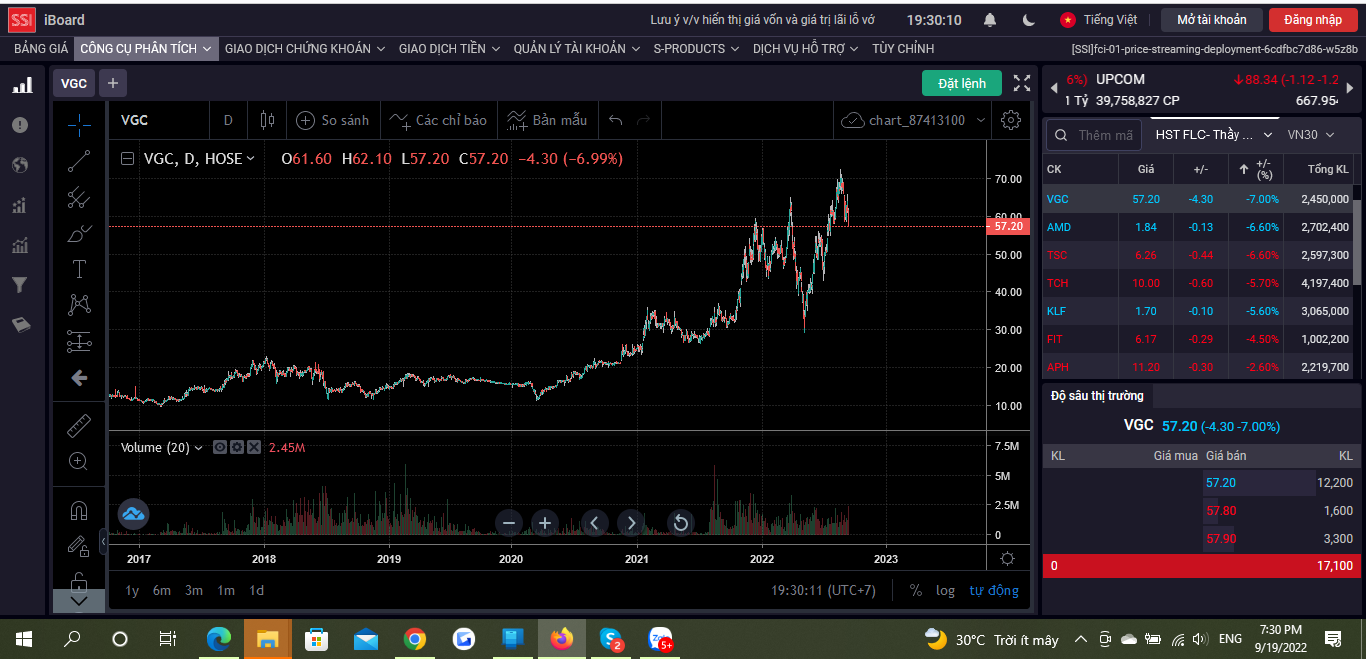This screenshot has height=659, width=1366.
Task: Click the globe icon in left sidebar
Action: point(20,165)
